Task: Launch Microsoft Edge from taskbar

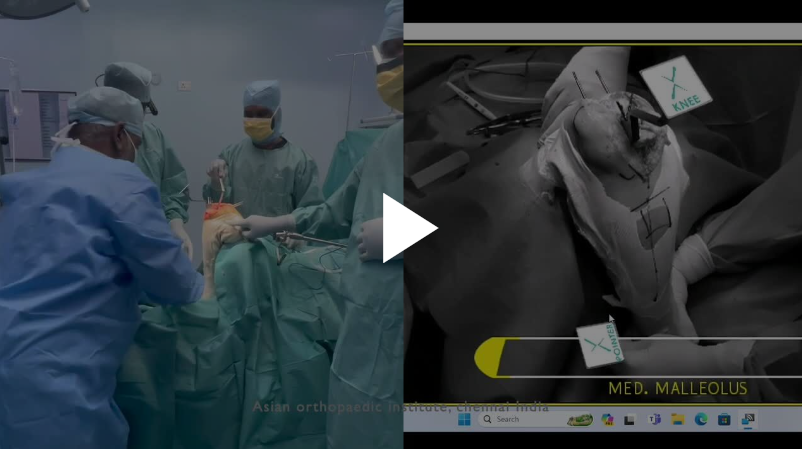Action: click(700, 420)
